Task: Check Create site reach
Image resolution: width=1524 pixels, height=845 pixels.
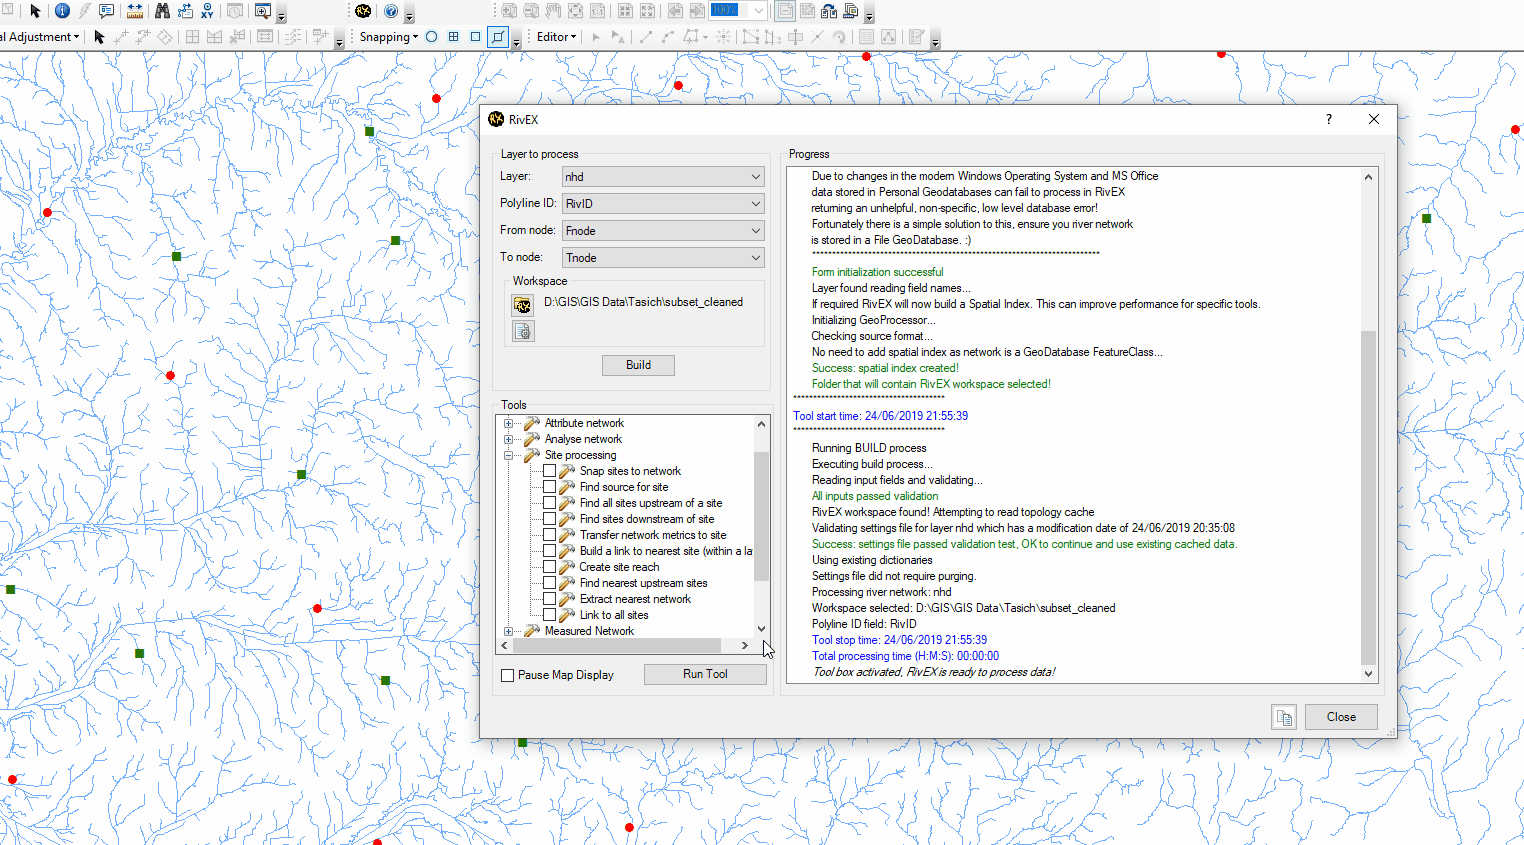Action: coord(549,567)
